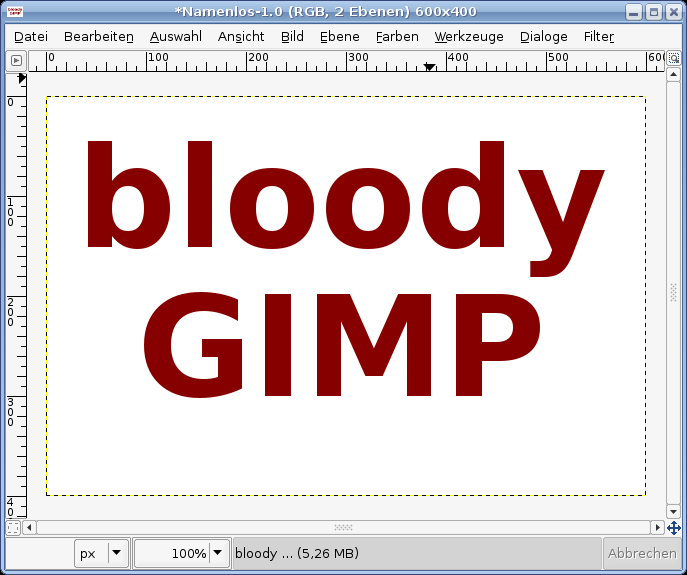This screenshot has height=575, width=687.
Task: Toggle zoom-on-window-resize icon at top right
Action: coord(674,58)
